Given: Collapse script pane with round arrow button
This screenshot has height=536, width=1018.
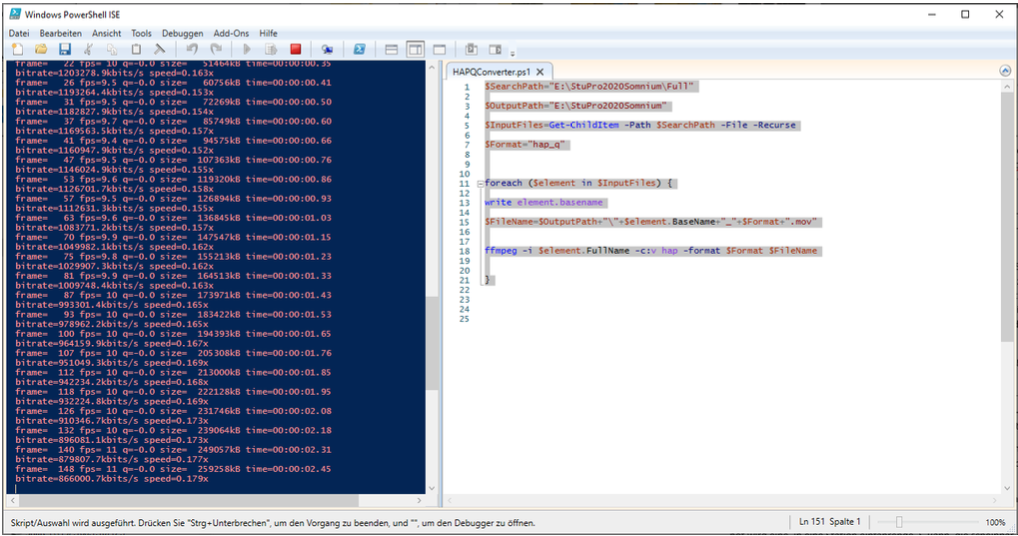Looking at the screenshot, I should click(1005, 70).
